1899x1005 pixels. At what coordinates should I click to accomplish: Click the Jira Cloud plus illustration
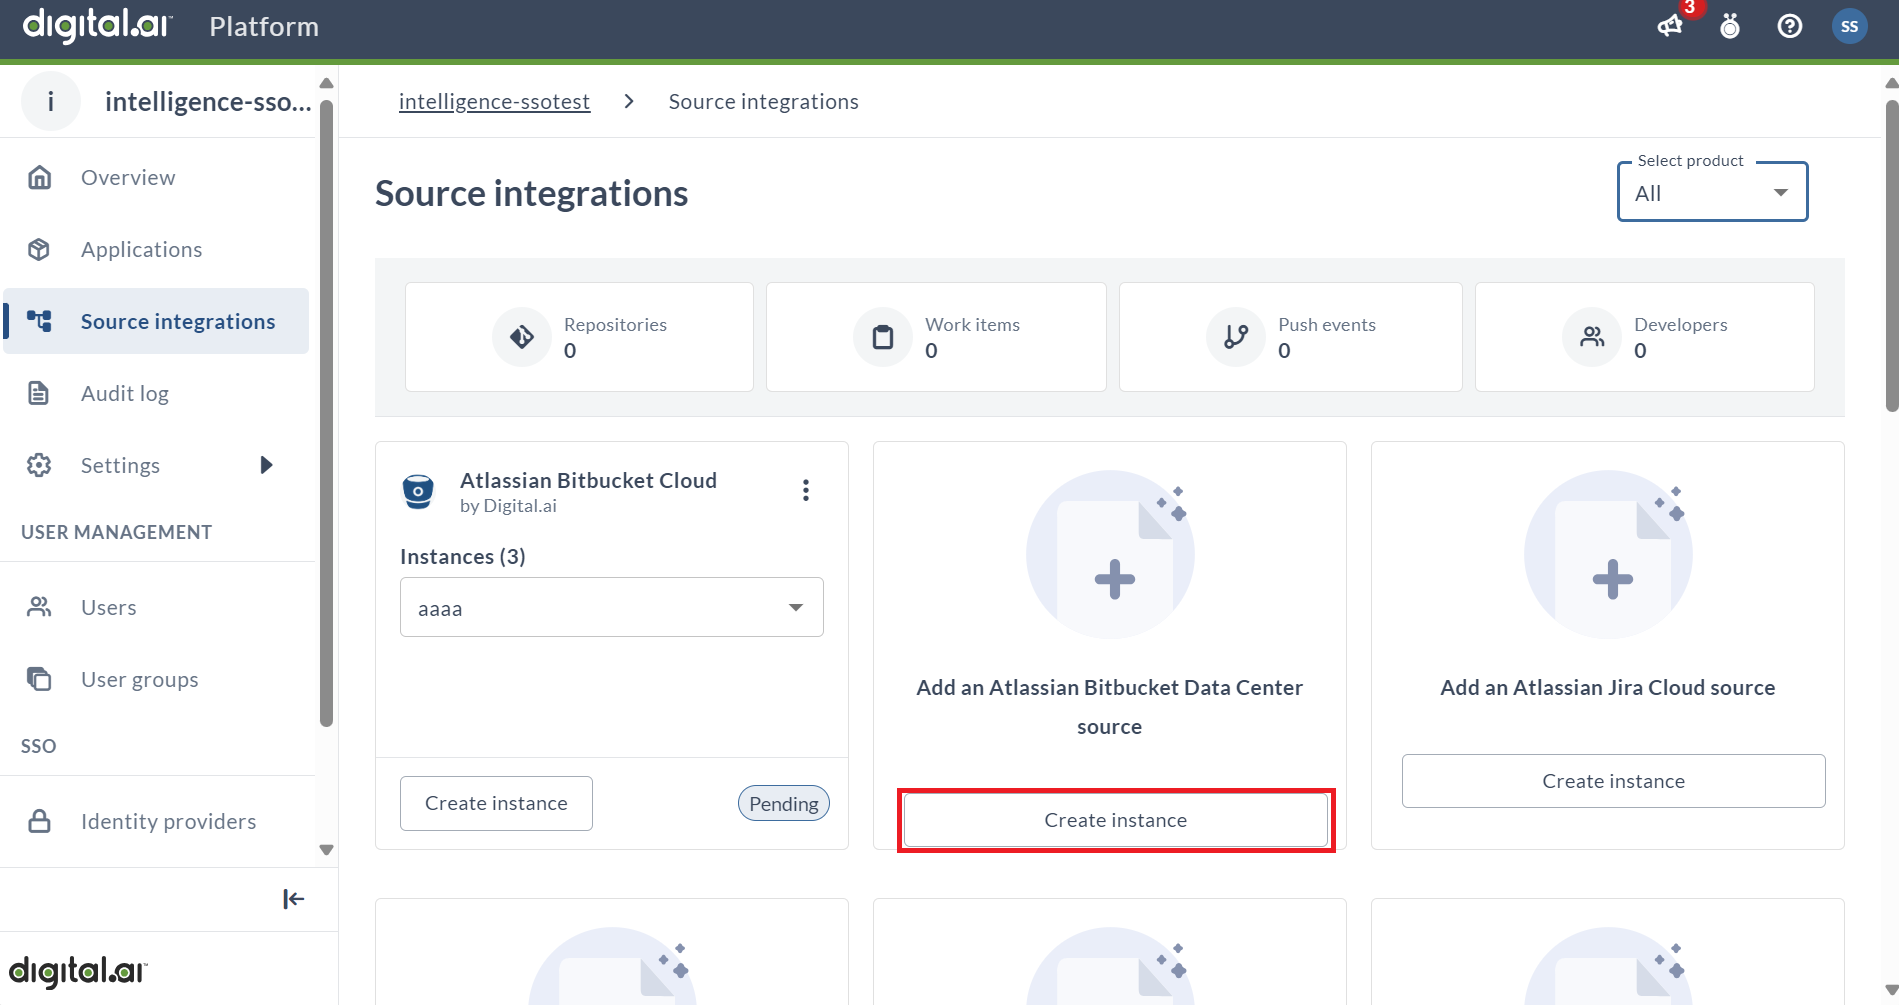pyautogui.click(x=1608, y=554)
